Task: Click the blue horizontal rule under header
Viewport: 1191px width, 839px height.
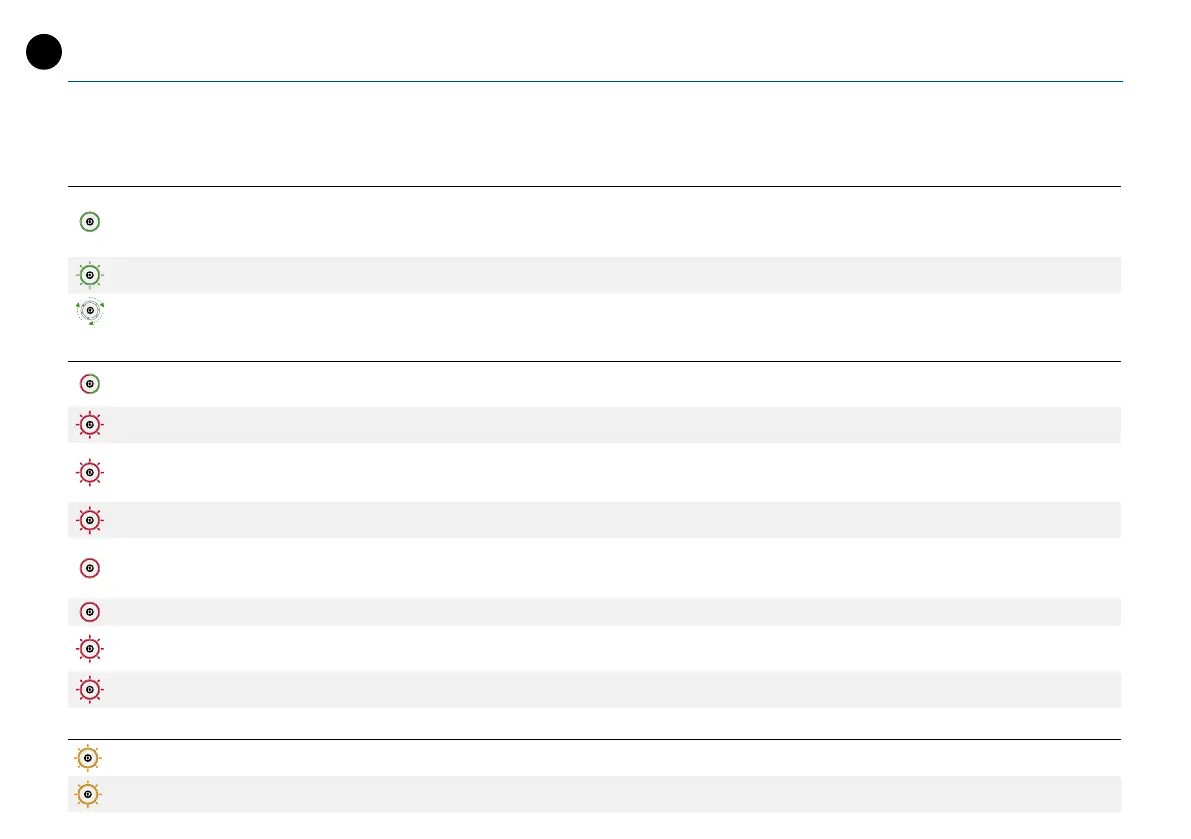Action: tap(595, 81)
